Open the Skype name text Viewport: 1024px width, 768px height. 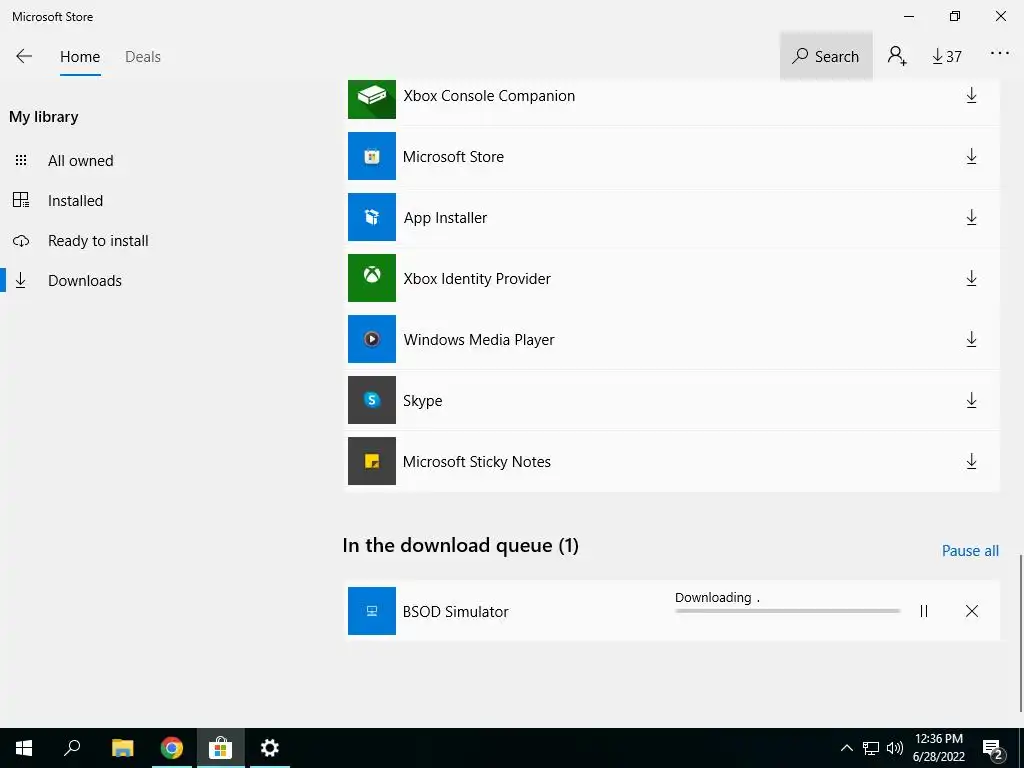[423, 401]
